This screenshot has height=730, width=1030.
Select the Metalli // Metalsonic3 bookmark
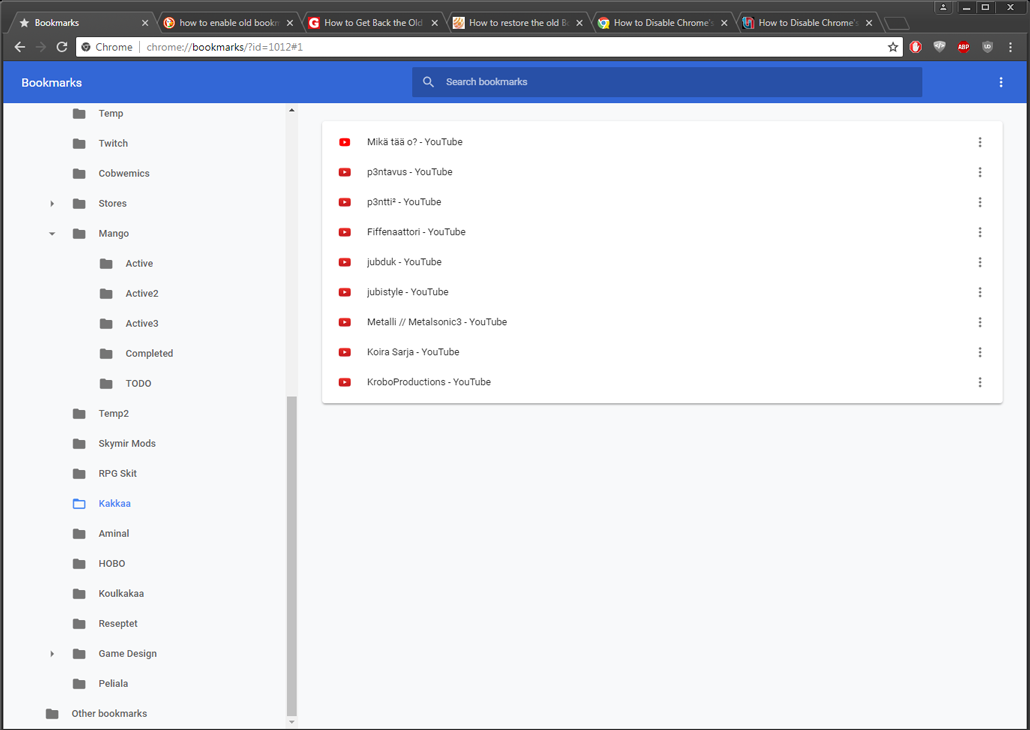(436, 322)
